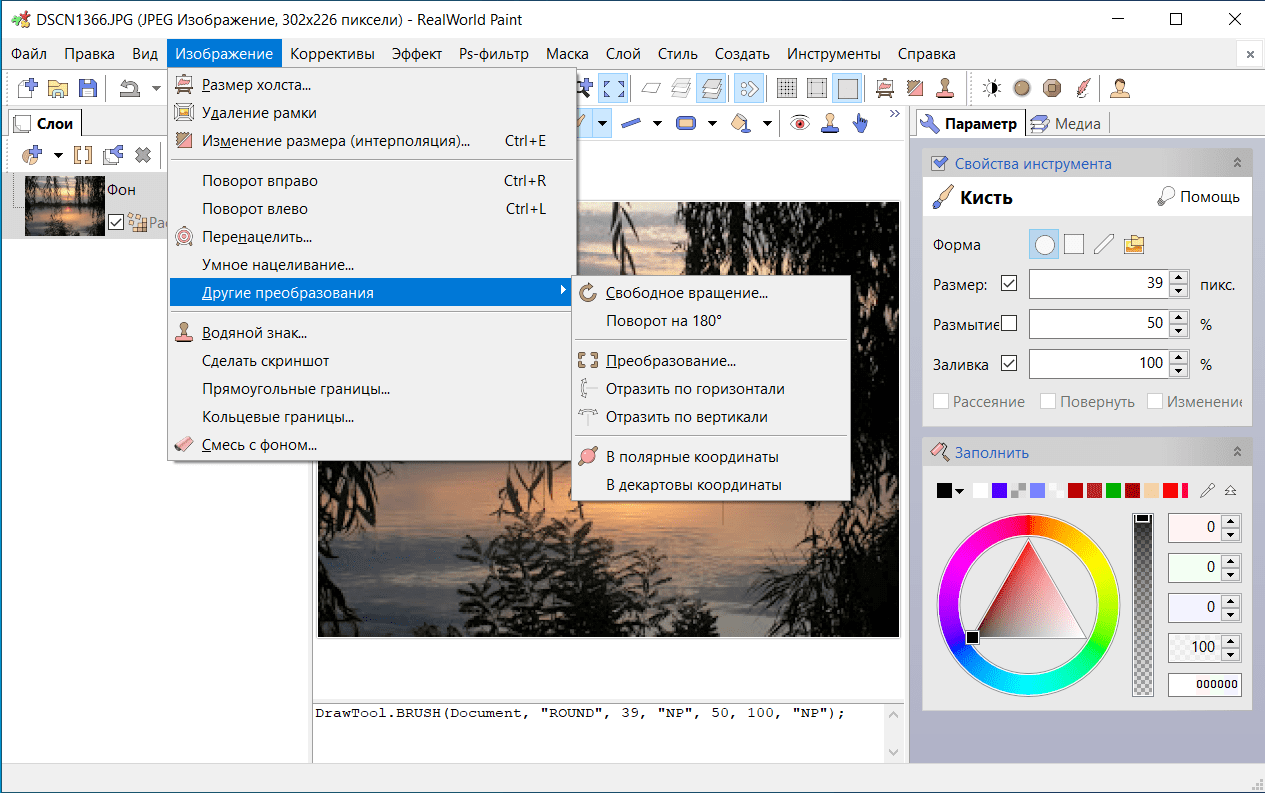Open the Эффект menu
Viewport: 1265px width, 793px height.
click(x=417, y=54)
